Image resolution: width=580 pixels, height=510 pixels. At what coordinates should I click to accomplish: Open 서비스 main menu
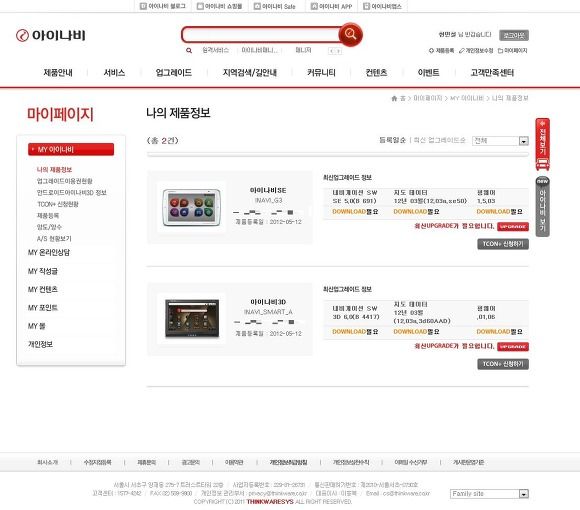click(114, 73)
